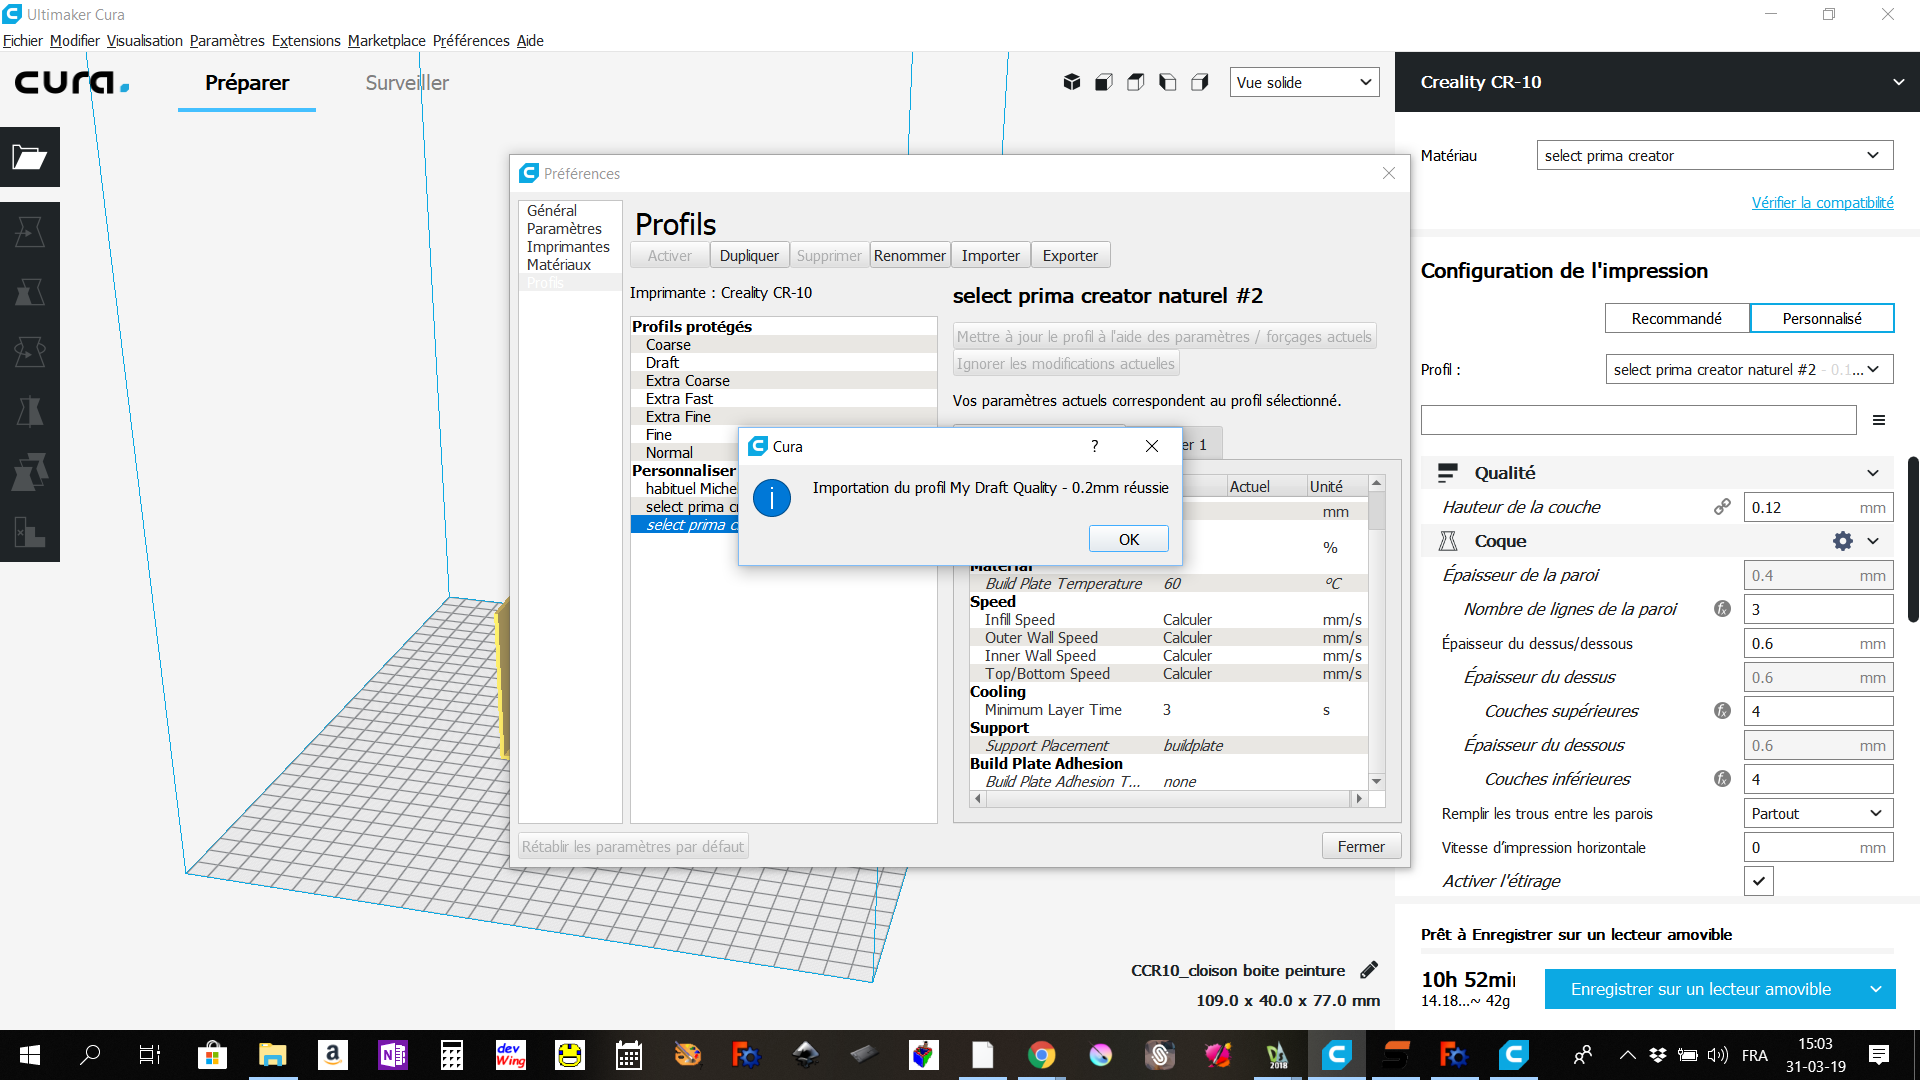Click the rotate tool in sidebar
Image resolution: width=1920 pixels, height=1080 pixels.
pyautogui.click(x=30, y=352)
